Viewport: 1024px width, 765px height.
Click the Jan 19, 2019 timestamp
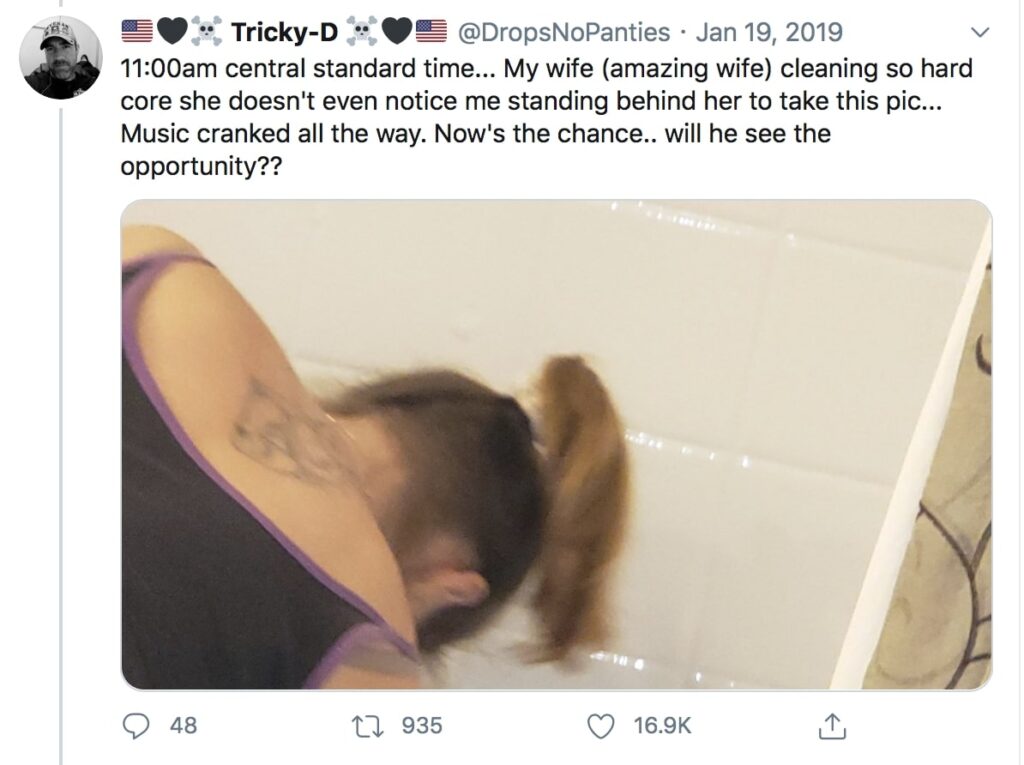[x=769, y=32]
